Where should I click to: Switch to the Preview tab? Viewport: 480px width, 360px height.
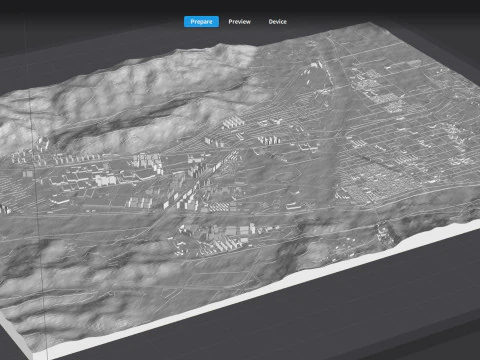point(239,22)
